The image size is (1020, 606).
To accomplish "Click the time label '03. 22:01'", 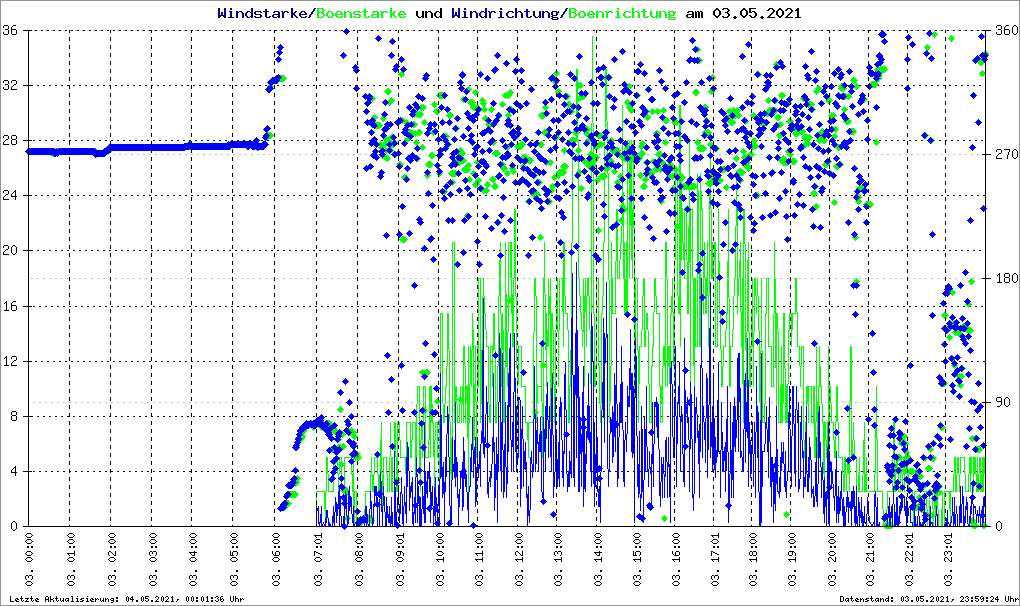I will [909, 559].
